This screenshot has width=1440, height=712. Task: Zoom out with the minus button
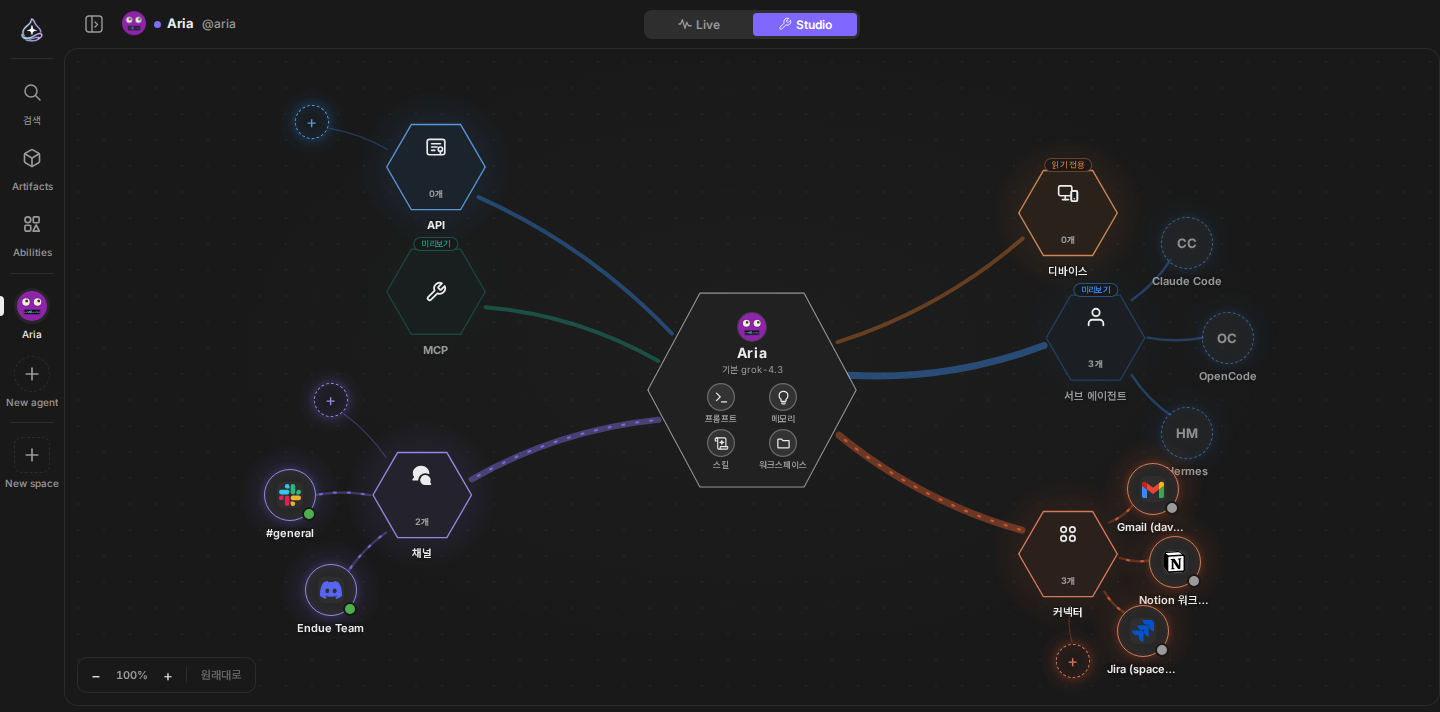(x=96, y=676)
